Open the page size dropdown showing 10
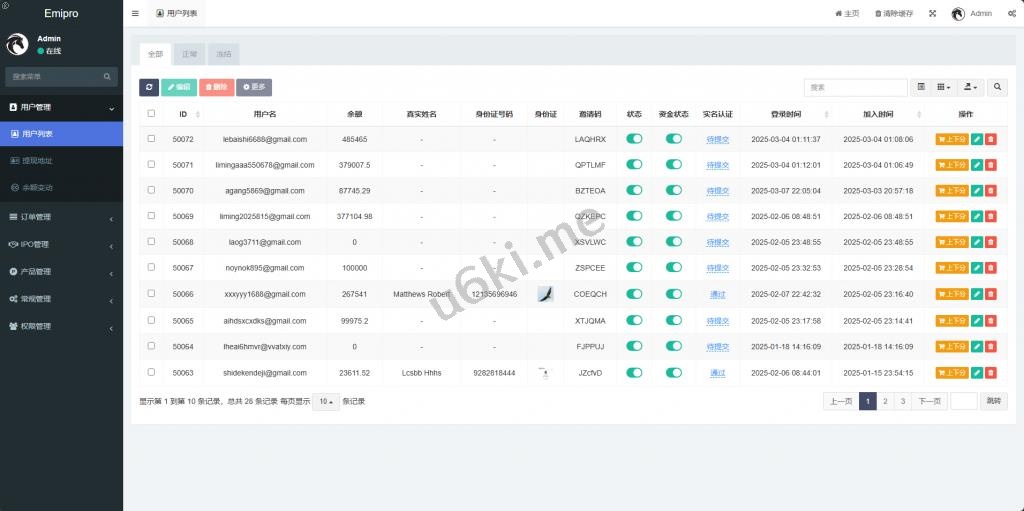The height and width of the screenshot is (511, 1024). 325,401
